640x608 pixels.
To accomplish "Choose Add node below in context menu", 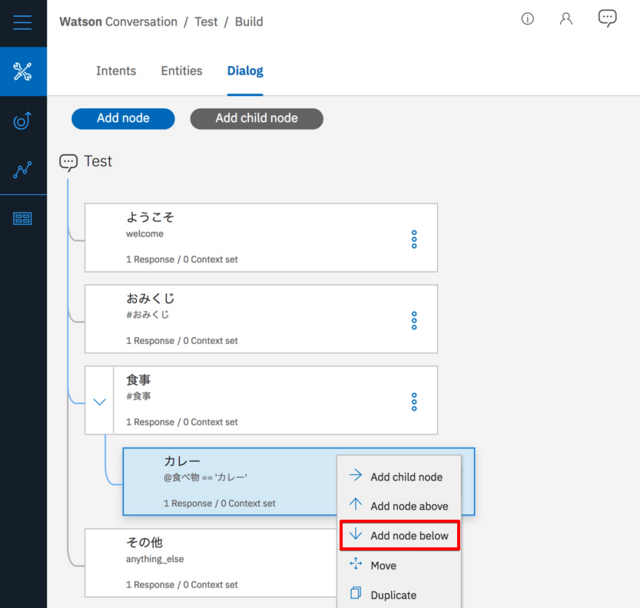I will point(399,535).
